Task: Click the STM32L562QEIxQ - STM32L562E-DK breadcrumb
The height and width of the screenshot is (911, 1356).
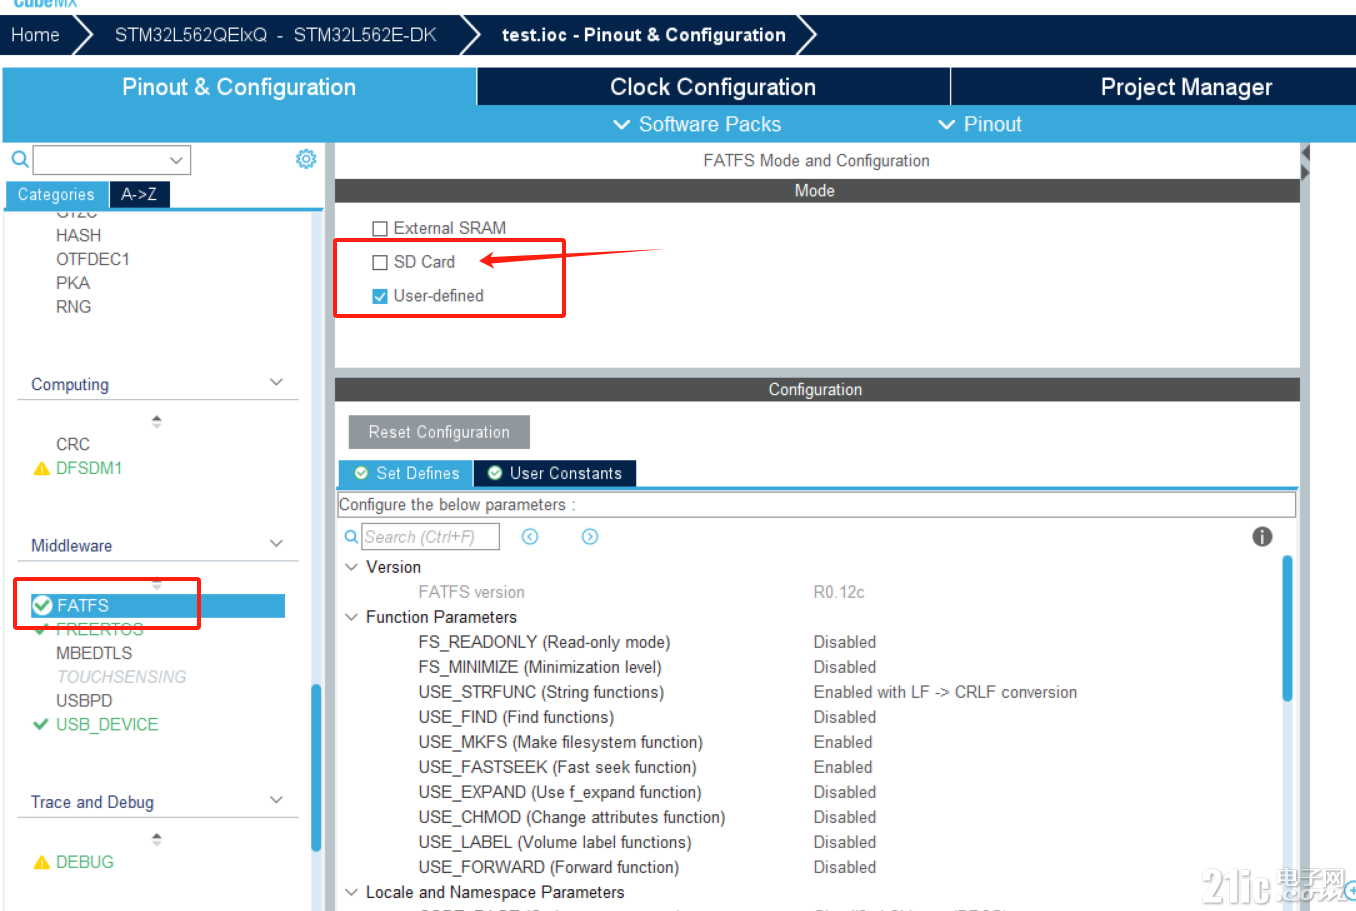Action: click(276, 35)
